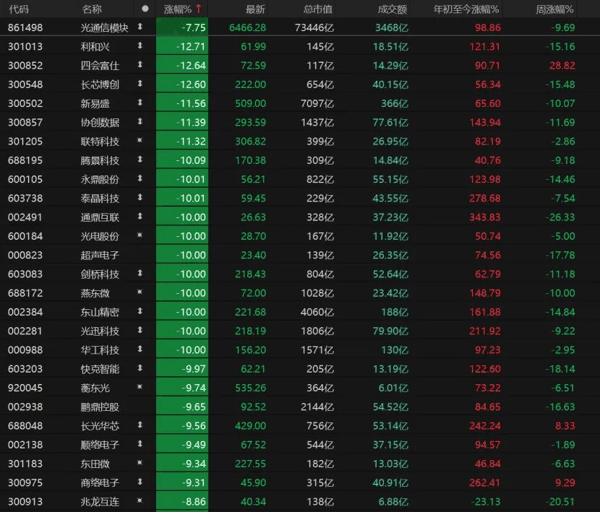This screenshot has height=512, width=600.
Task: Sort by the 成交额 column header
Action: pyautogui.click(x=392, y=9)
